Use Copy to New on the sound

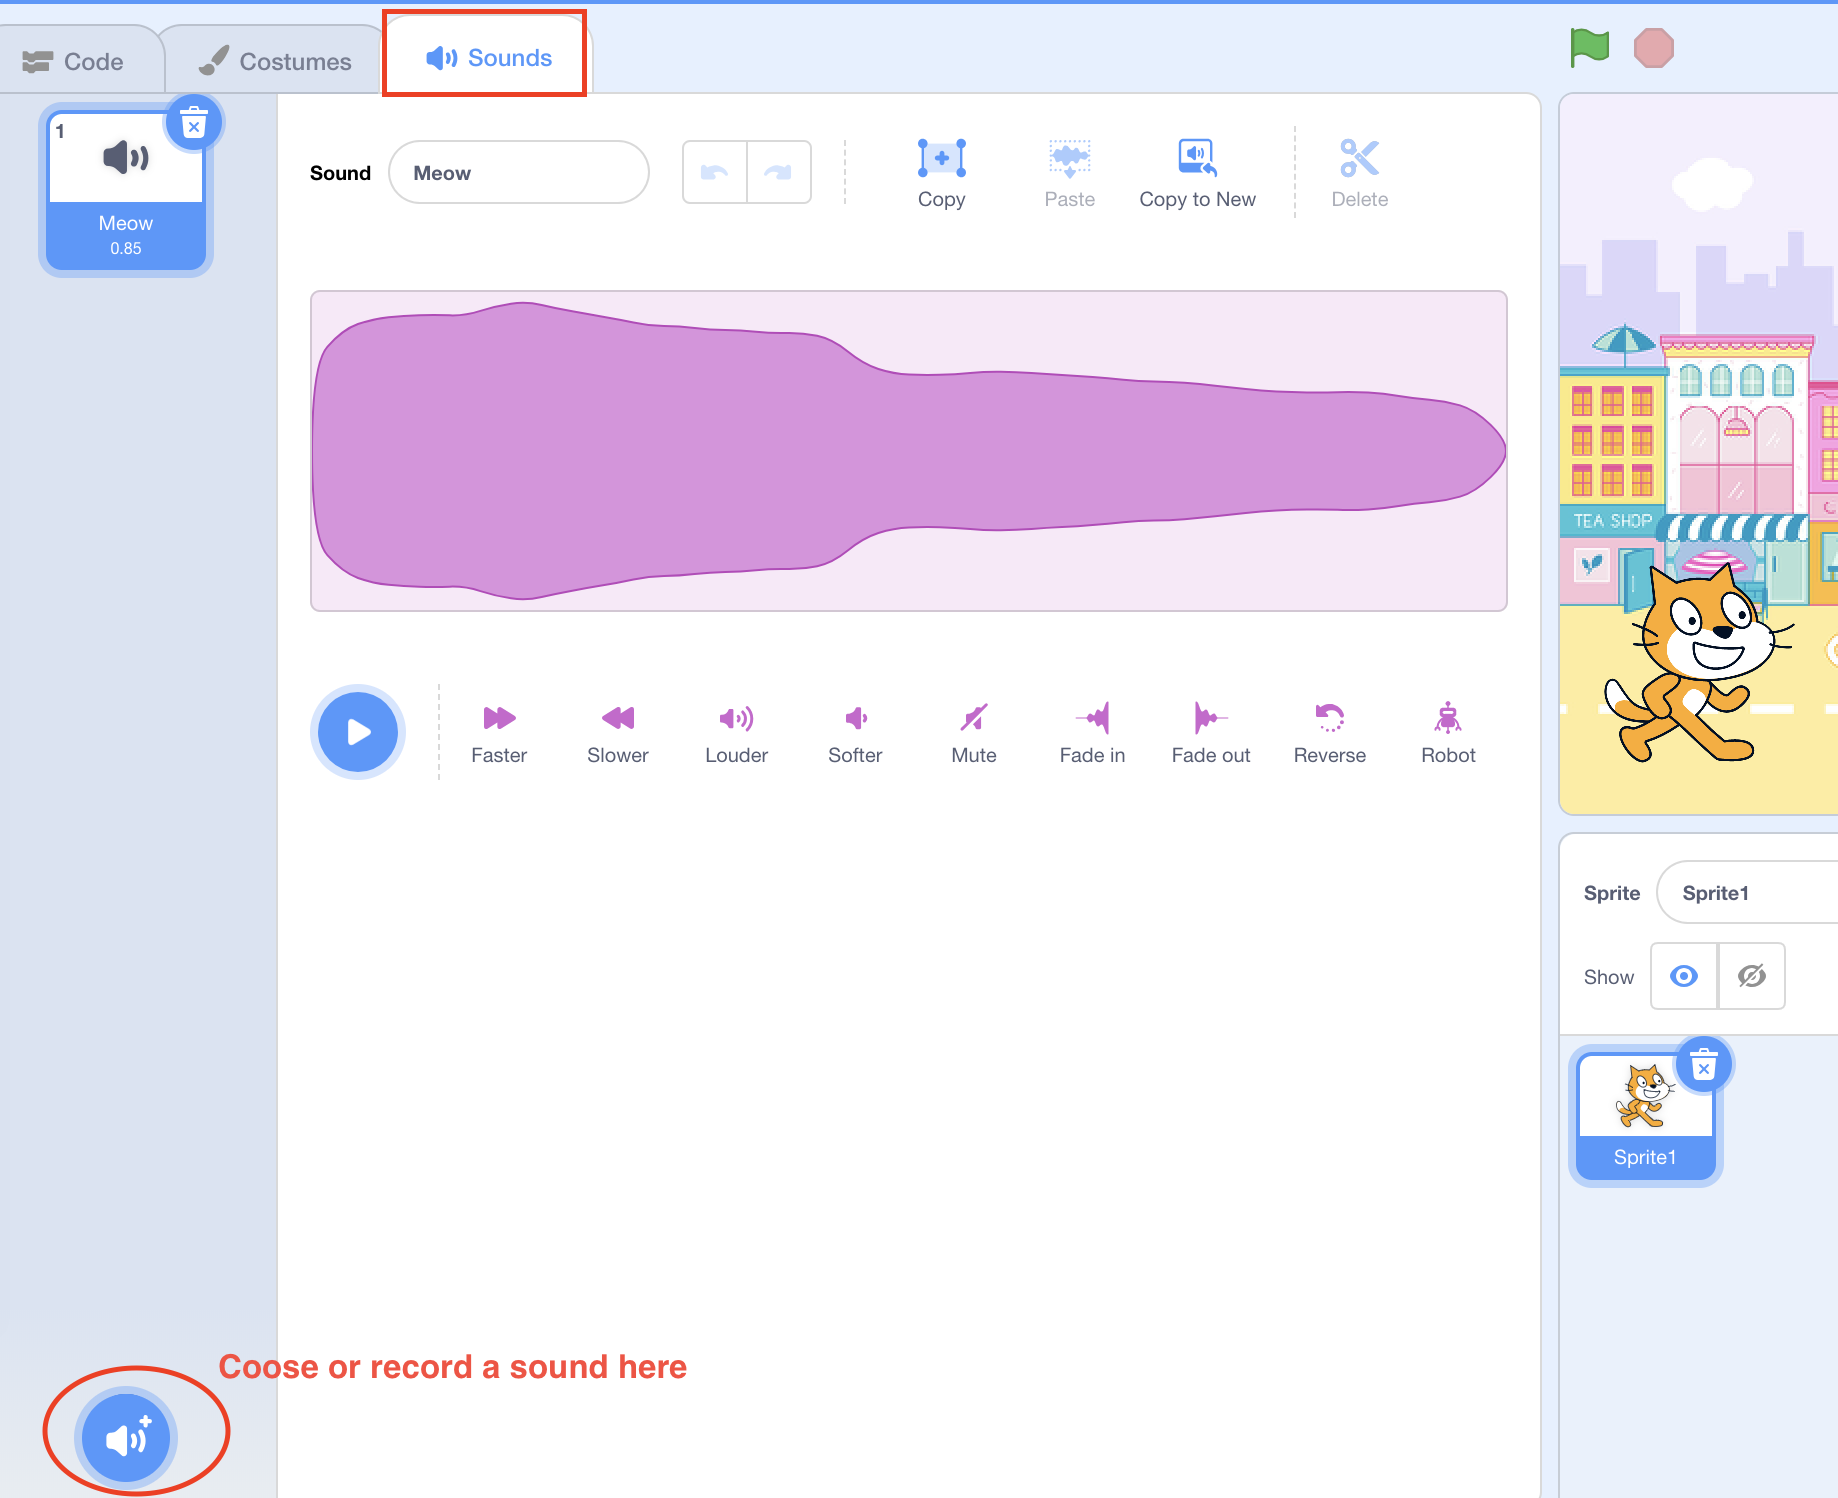pos(1197,171)
